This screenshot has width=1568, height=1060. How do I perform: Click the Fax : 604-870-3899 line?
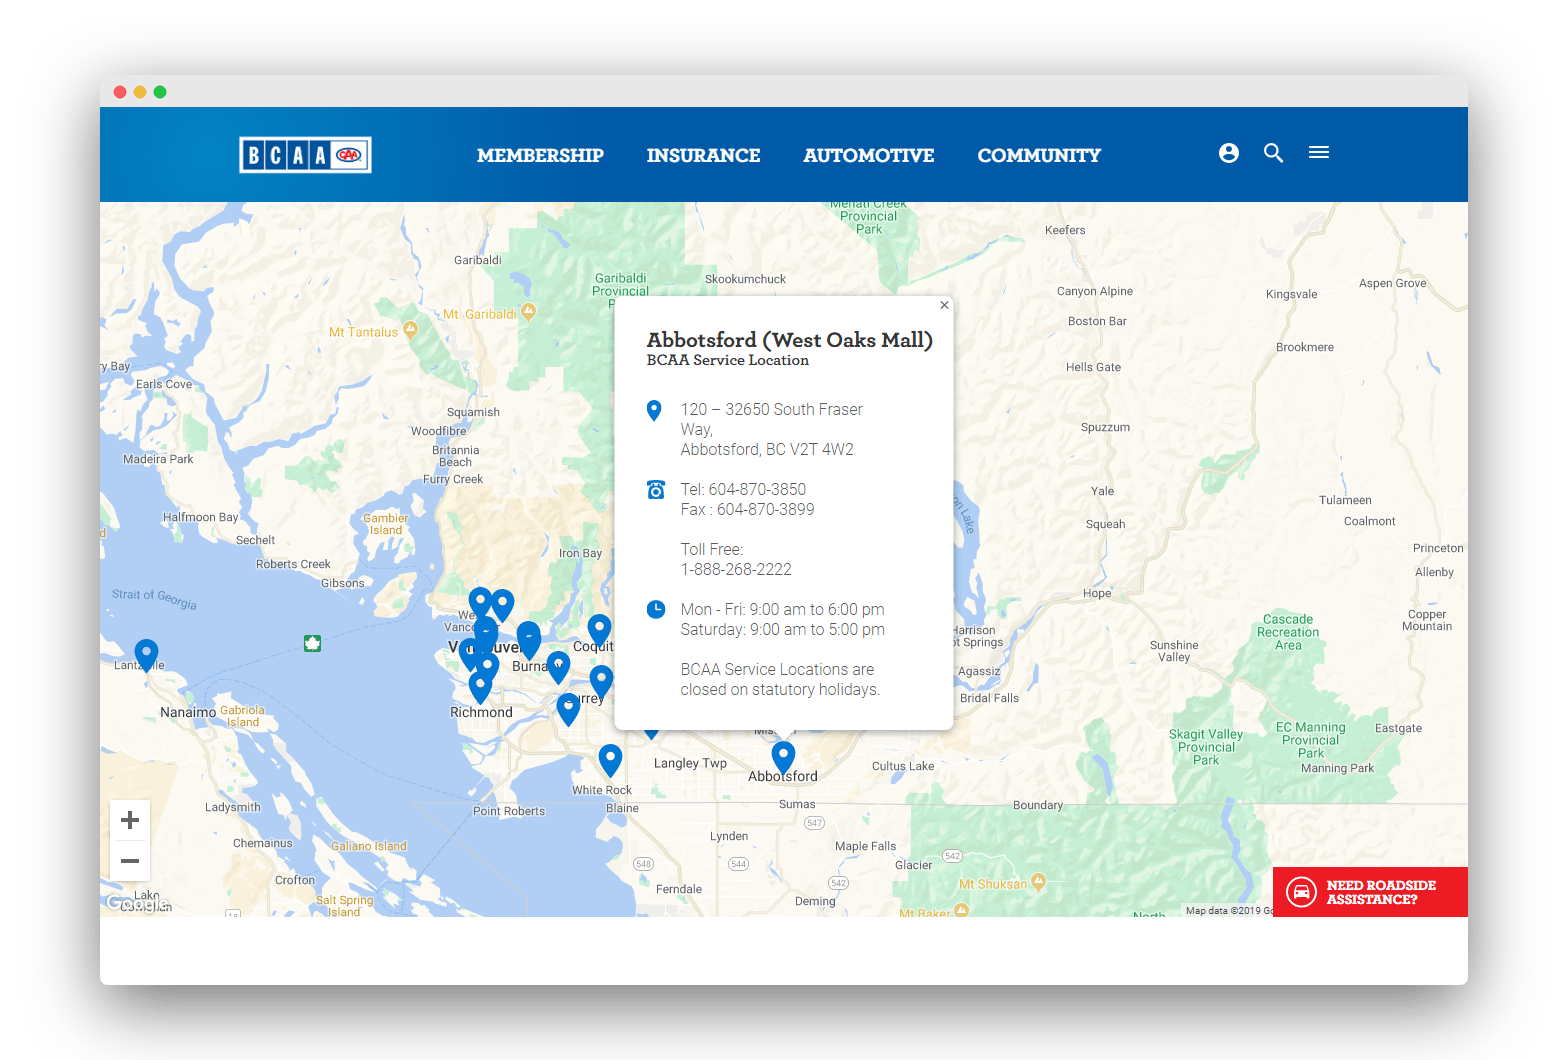(748, 509)
